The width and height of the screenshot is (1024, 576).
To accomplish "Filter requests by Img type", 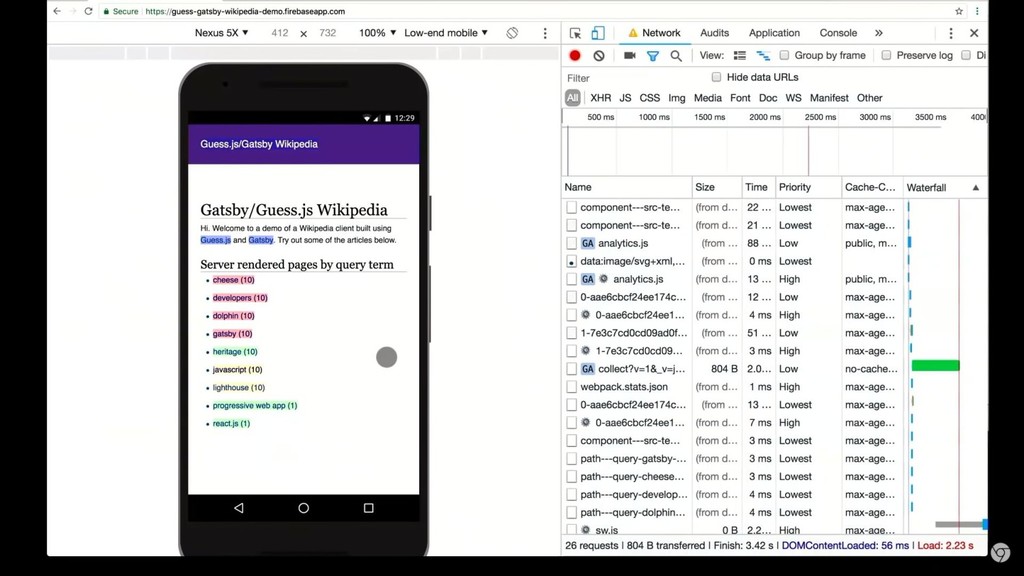I will coord(677,98).
